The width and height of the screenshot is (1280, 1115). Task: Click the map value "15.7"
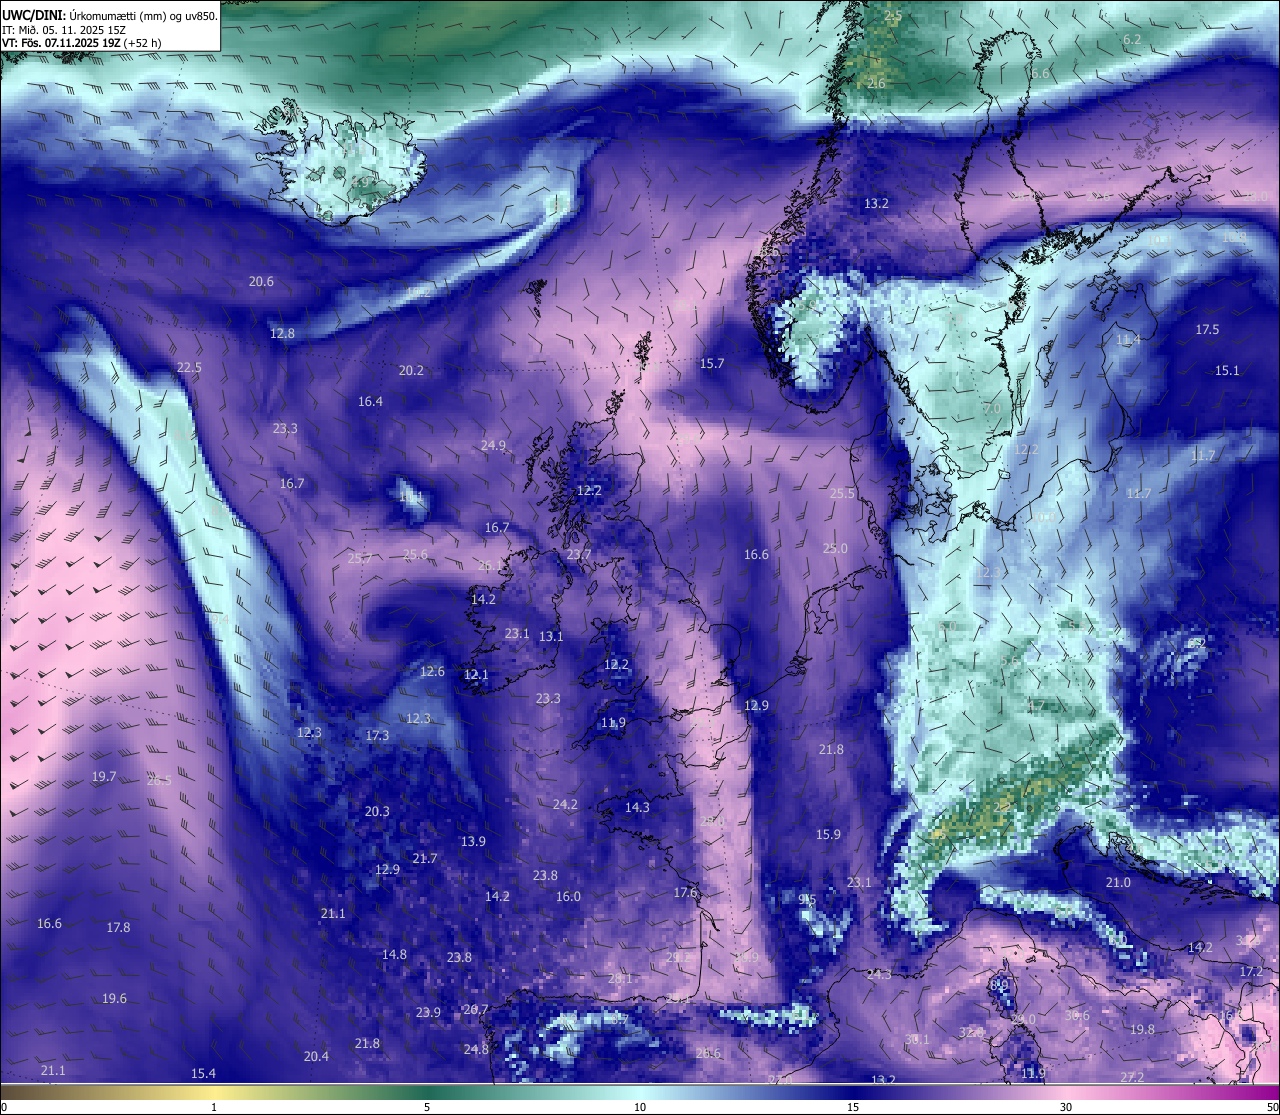(712, 363)
